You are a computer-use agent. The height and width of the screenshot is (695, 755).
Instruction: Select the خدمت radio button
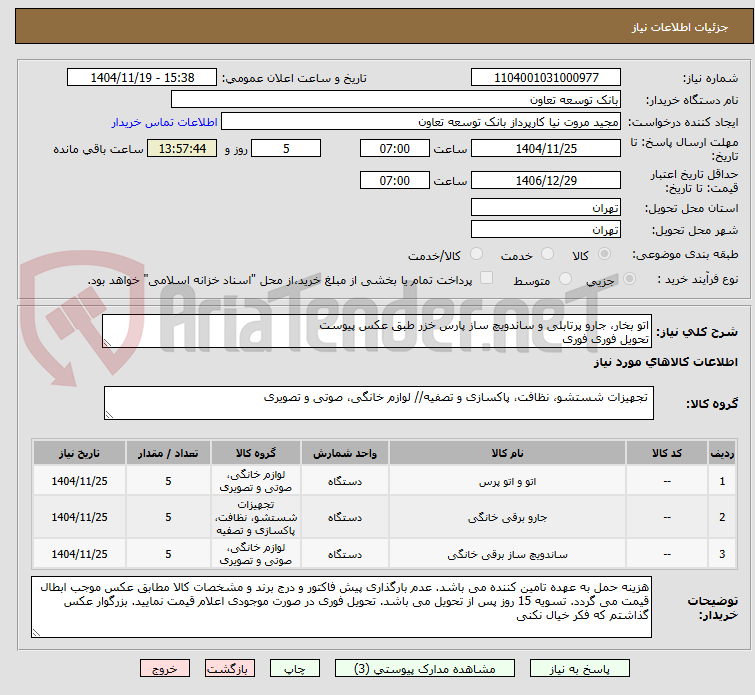point(547,253)
